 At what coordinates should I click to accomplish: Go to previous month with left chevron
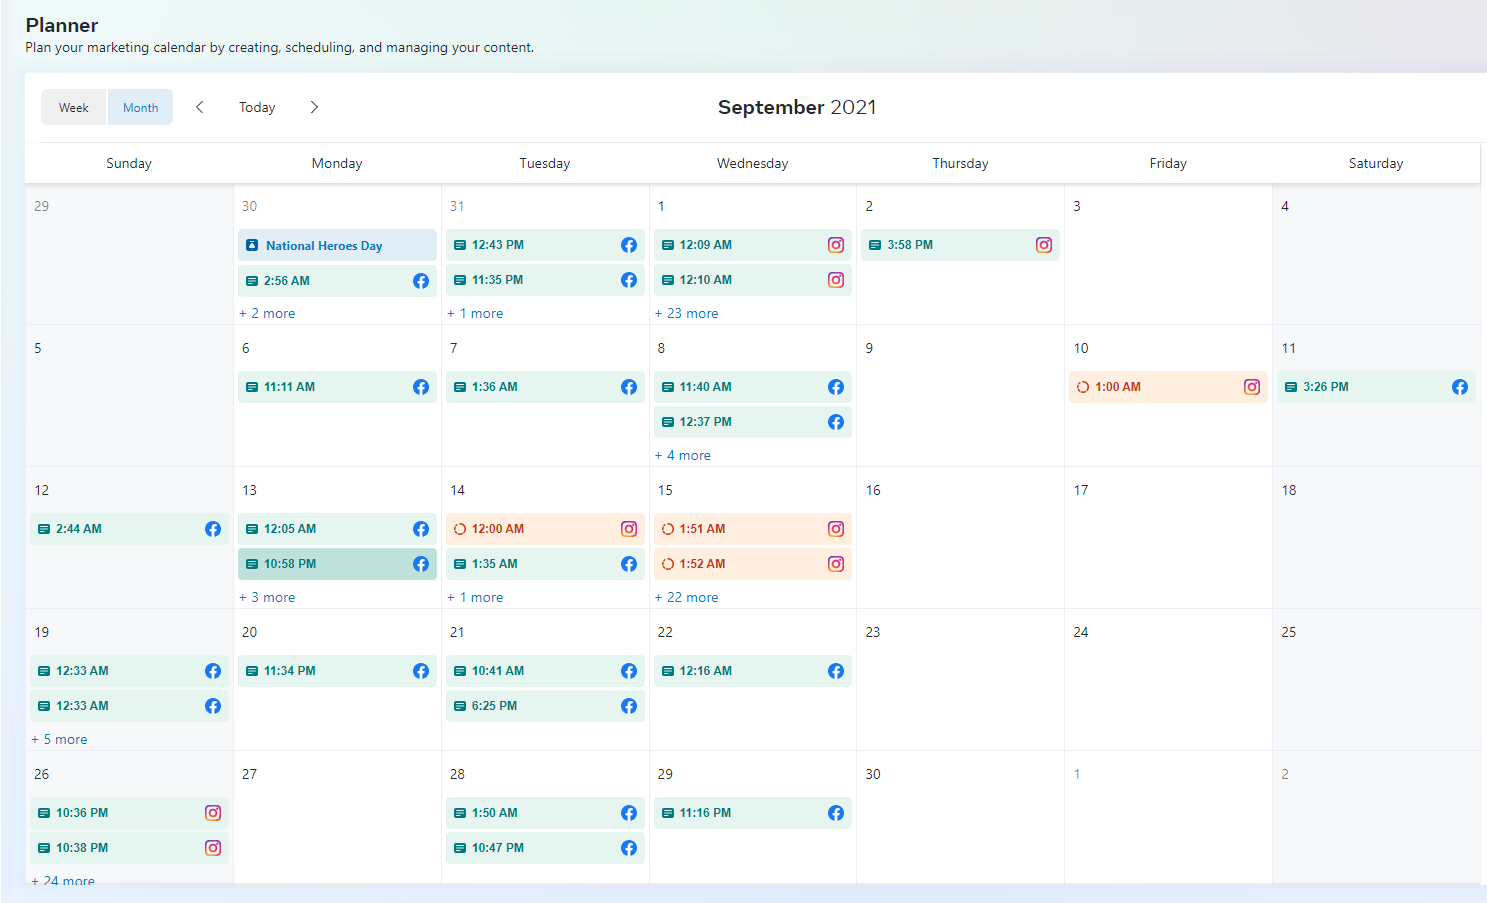pyautogui.click(x=200, y=107)
